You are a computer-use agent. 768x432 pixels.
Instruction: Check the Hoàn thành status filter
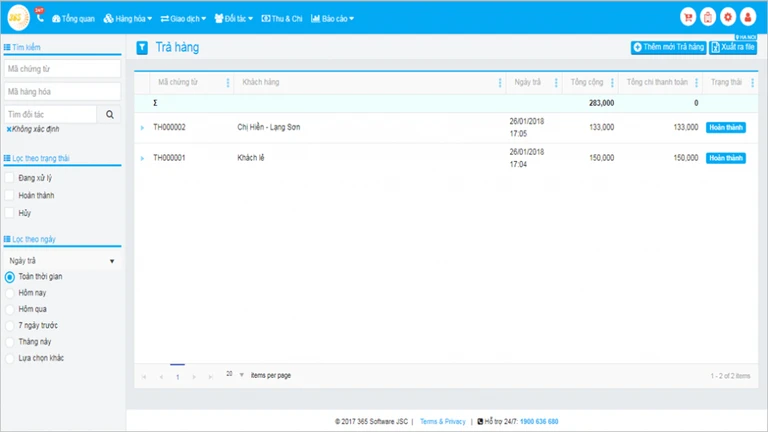(9, 195)
